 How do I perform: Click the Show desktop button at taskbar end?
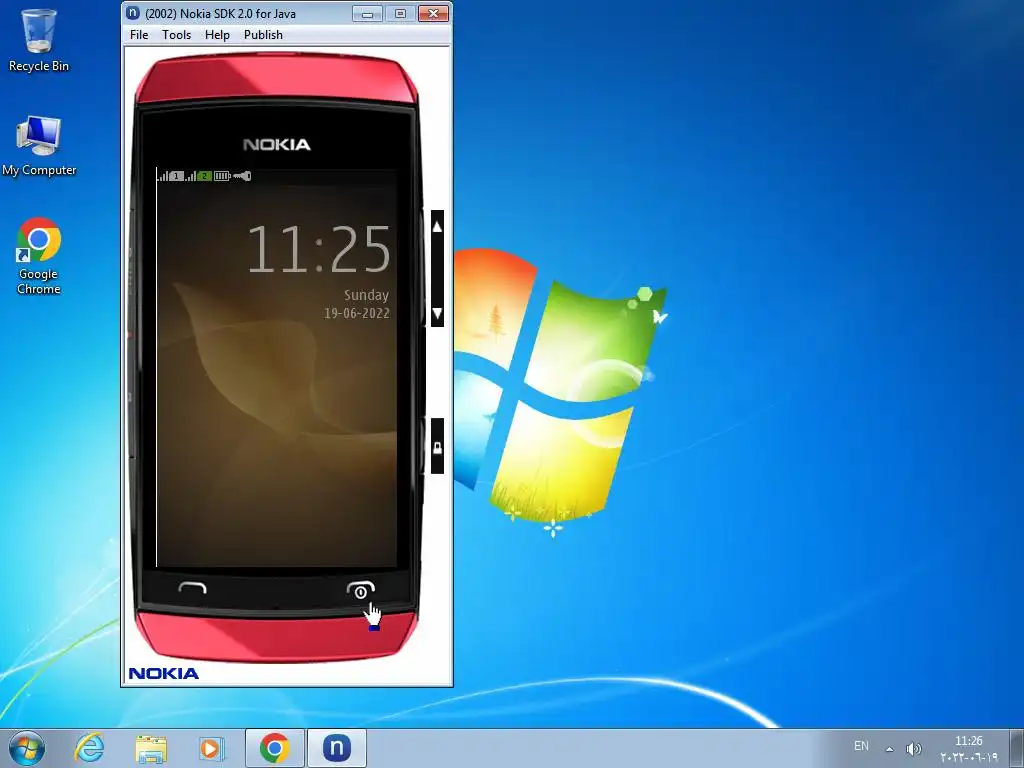(1017, 748)
